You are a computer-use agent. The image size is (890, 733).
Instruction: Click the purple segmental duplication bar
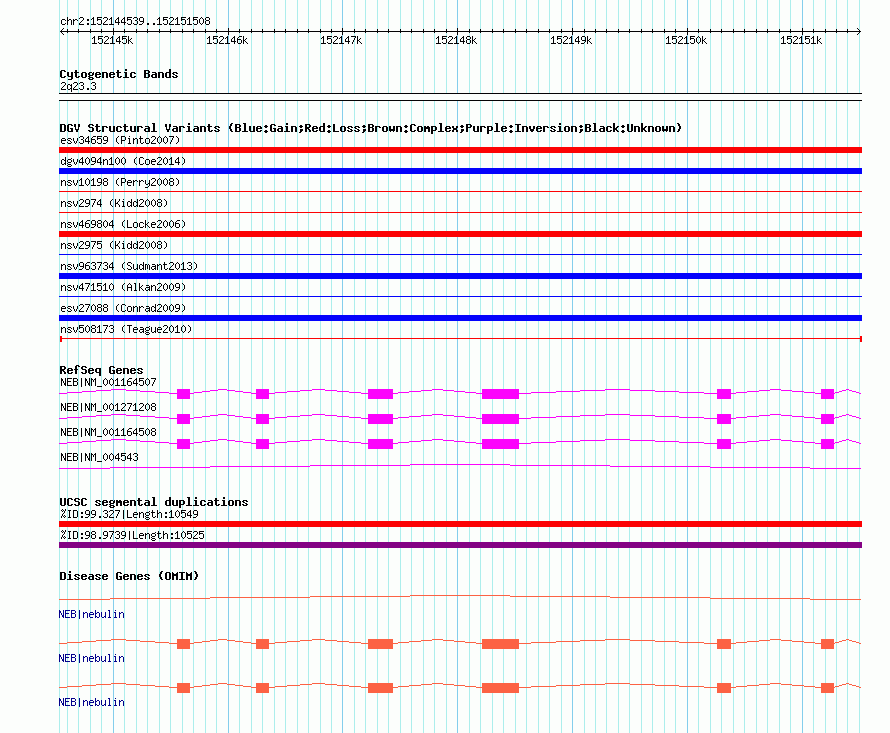click(460, 545)
